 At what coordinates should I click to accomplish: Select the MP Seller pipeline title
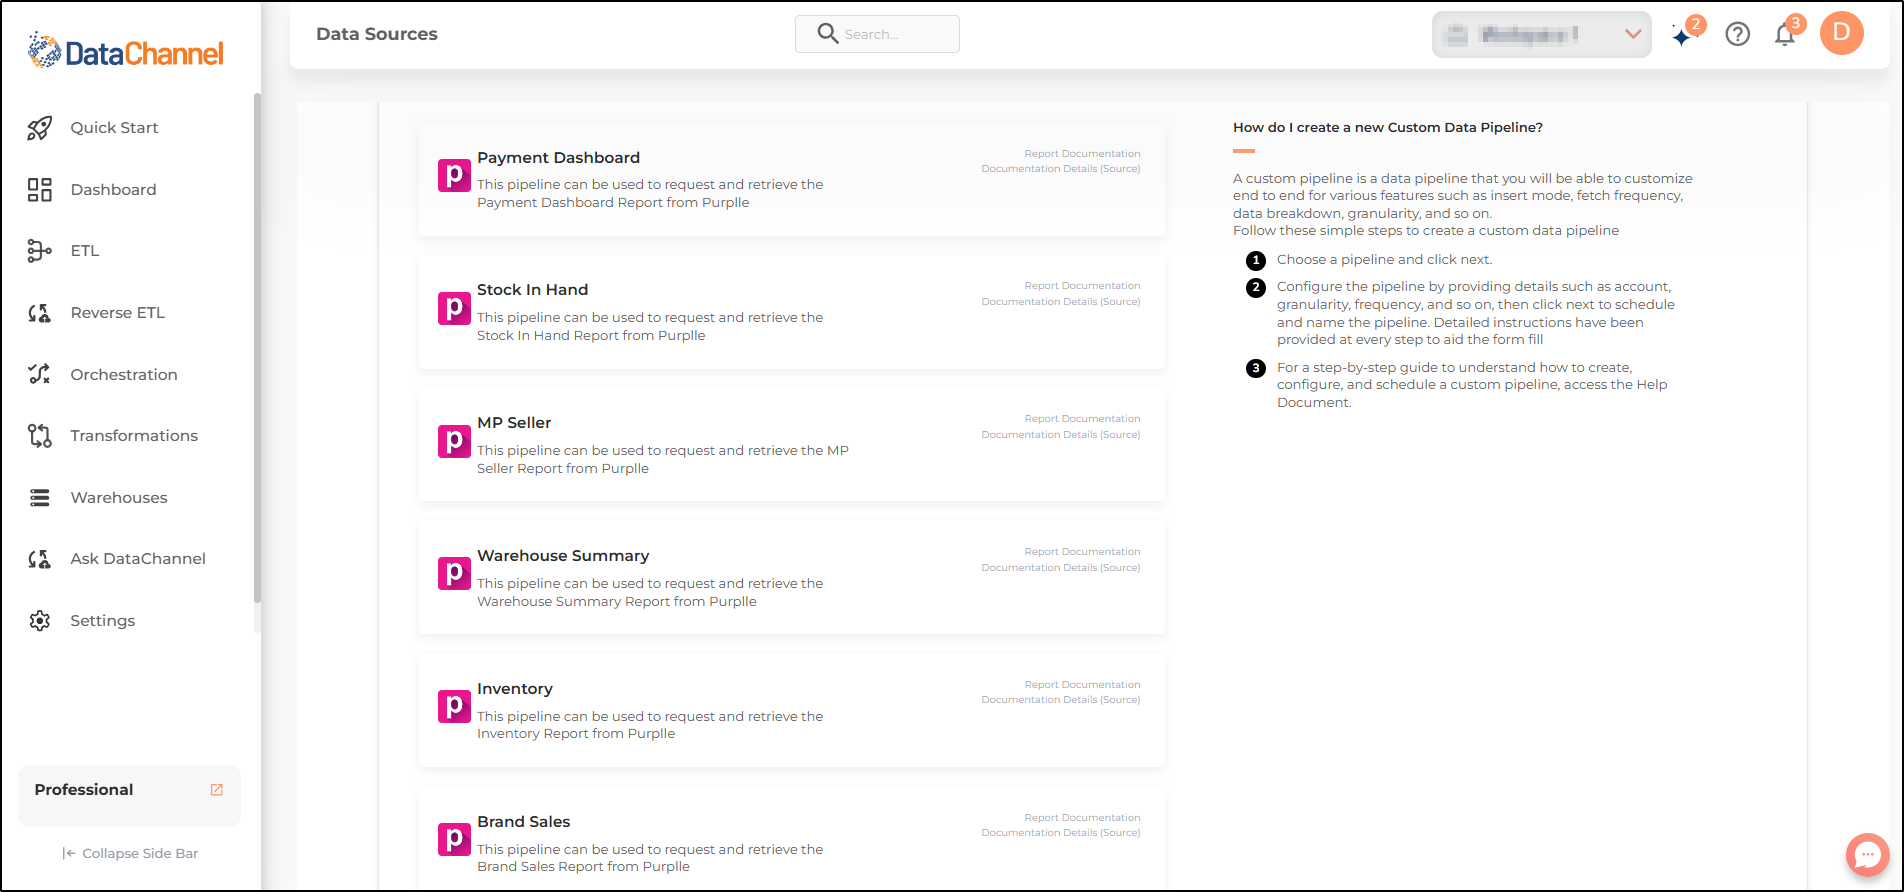click(514, 423)
